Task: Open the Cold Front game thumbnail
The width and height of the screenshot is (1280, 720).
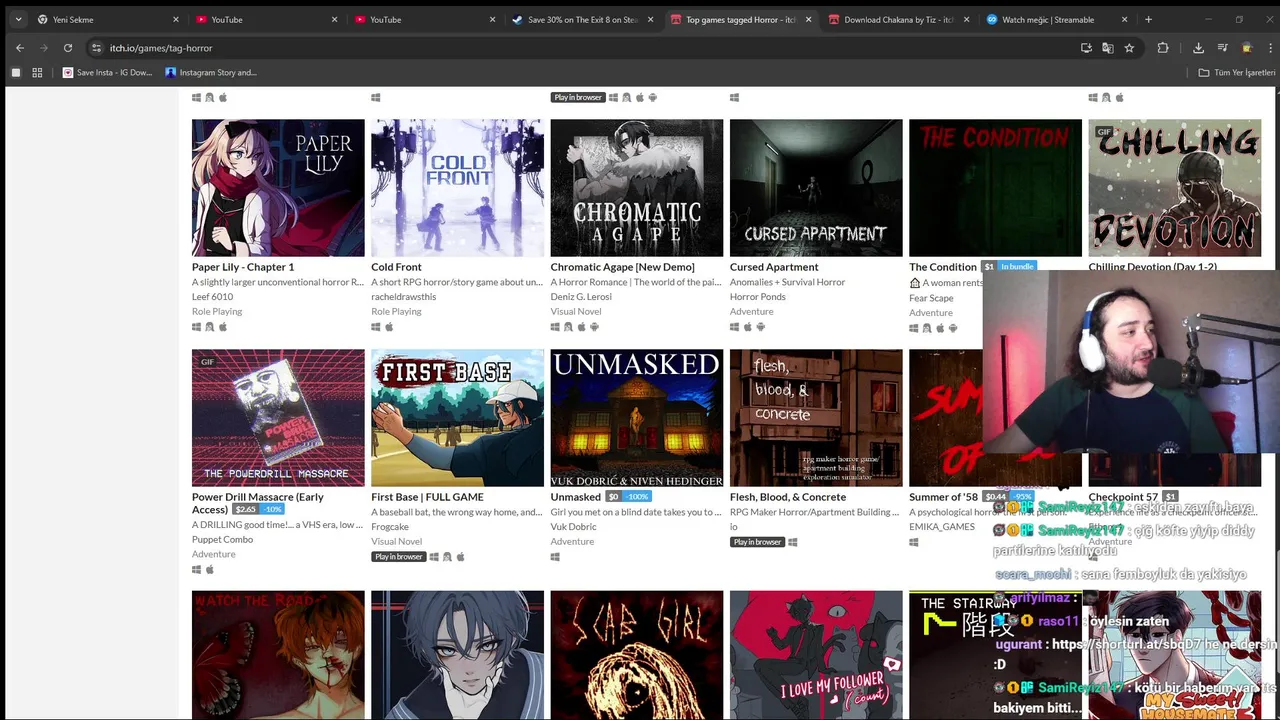Action: coord(457,188)
